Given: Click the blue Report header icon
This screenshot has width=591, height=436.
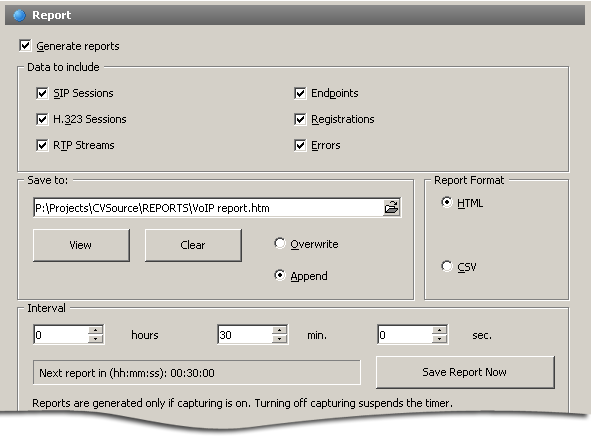Looking at the screenshot, I should tap(20, 15).
